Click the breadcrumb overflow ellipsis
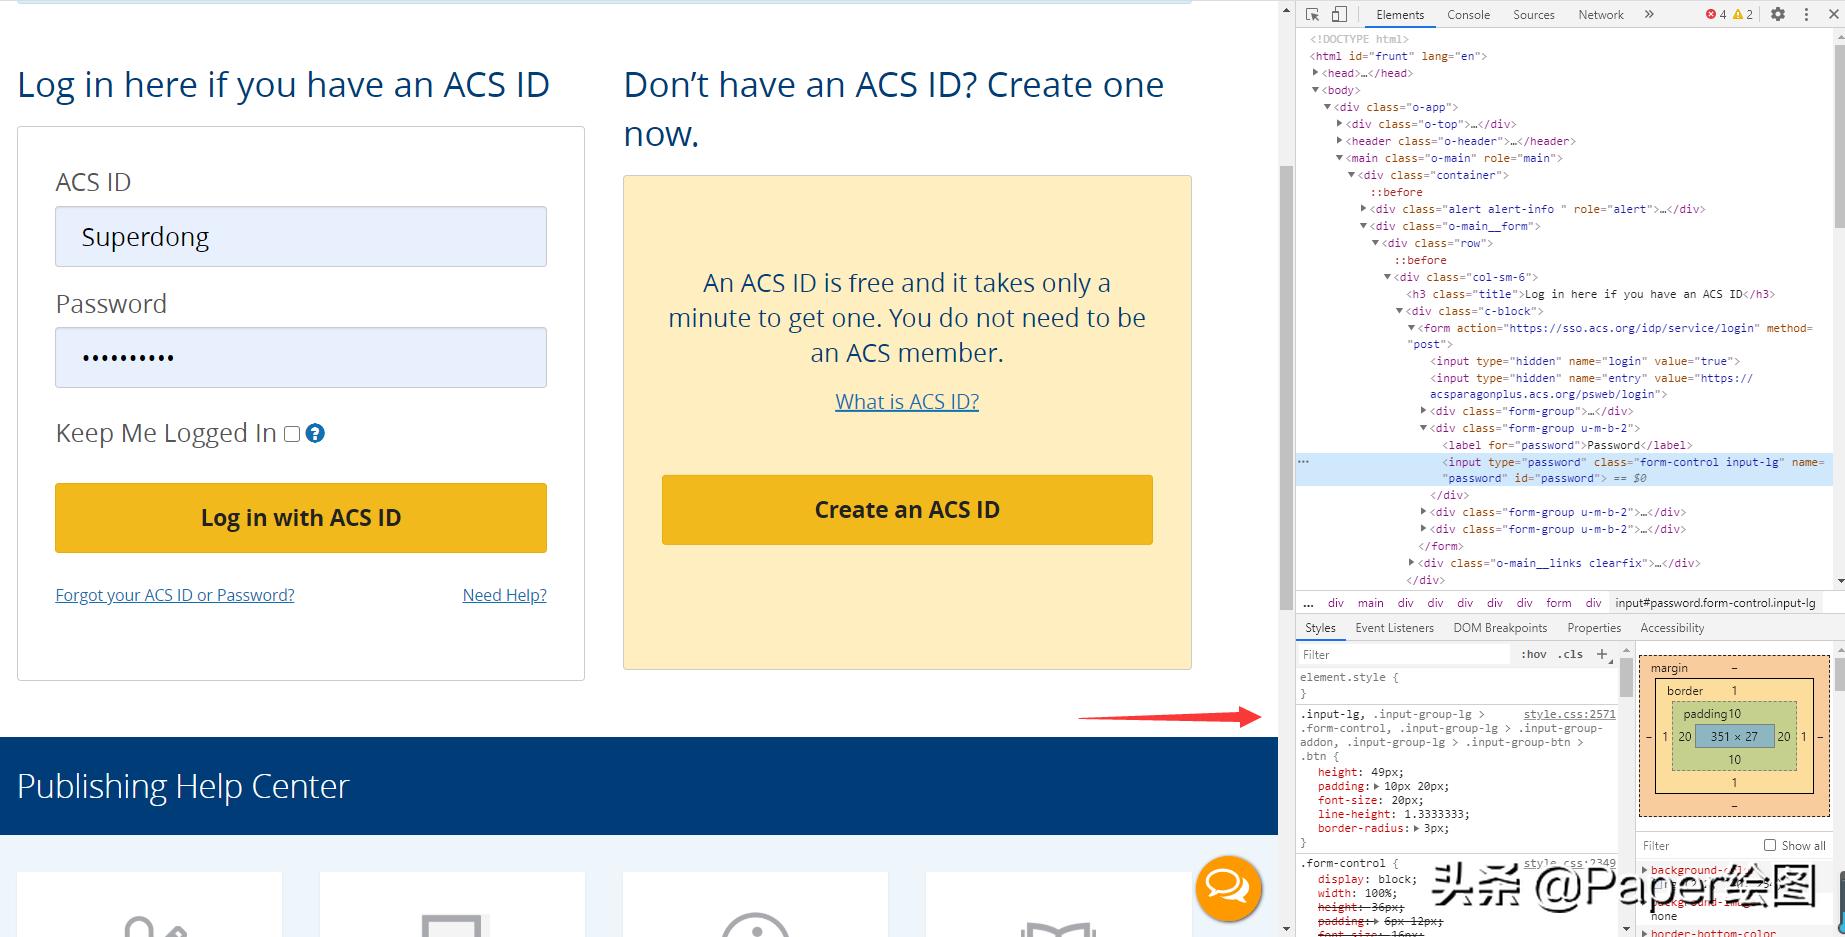 (x=1308, y=603)
